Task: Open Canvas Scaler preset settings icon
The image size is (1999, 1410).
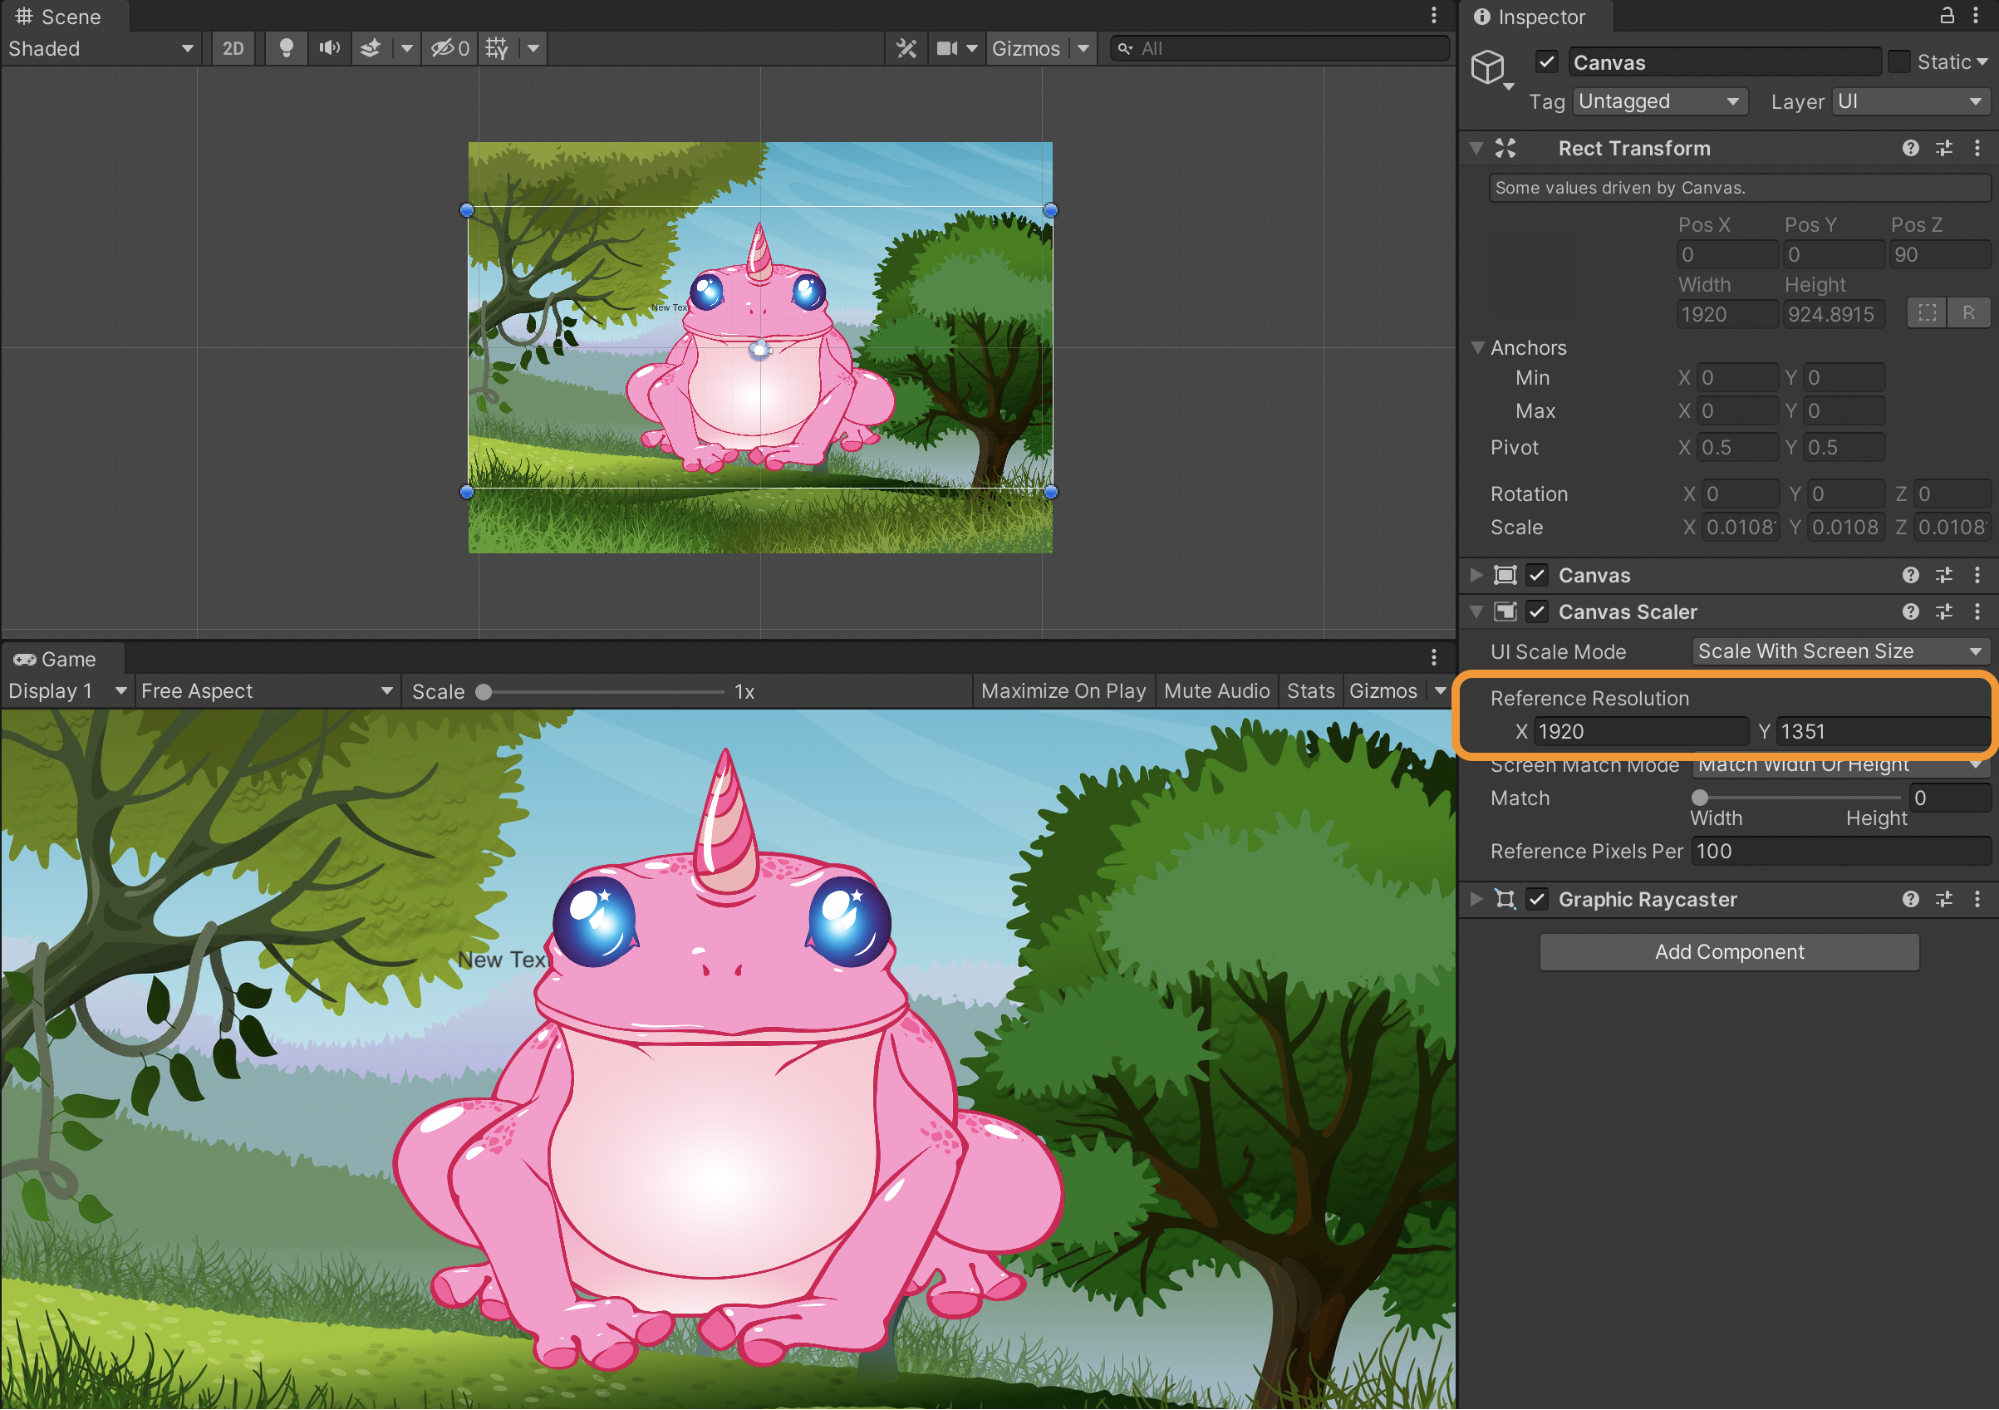Action: [x=1944, y=611]
